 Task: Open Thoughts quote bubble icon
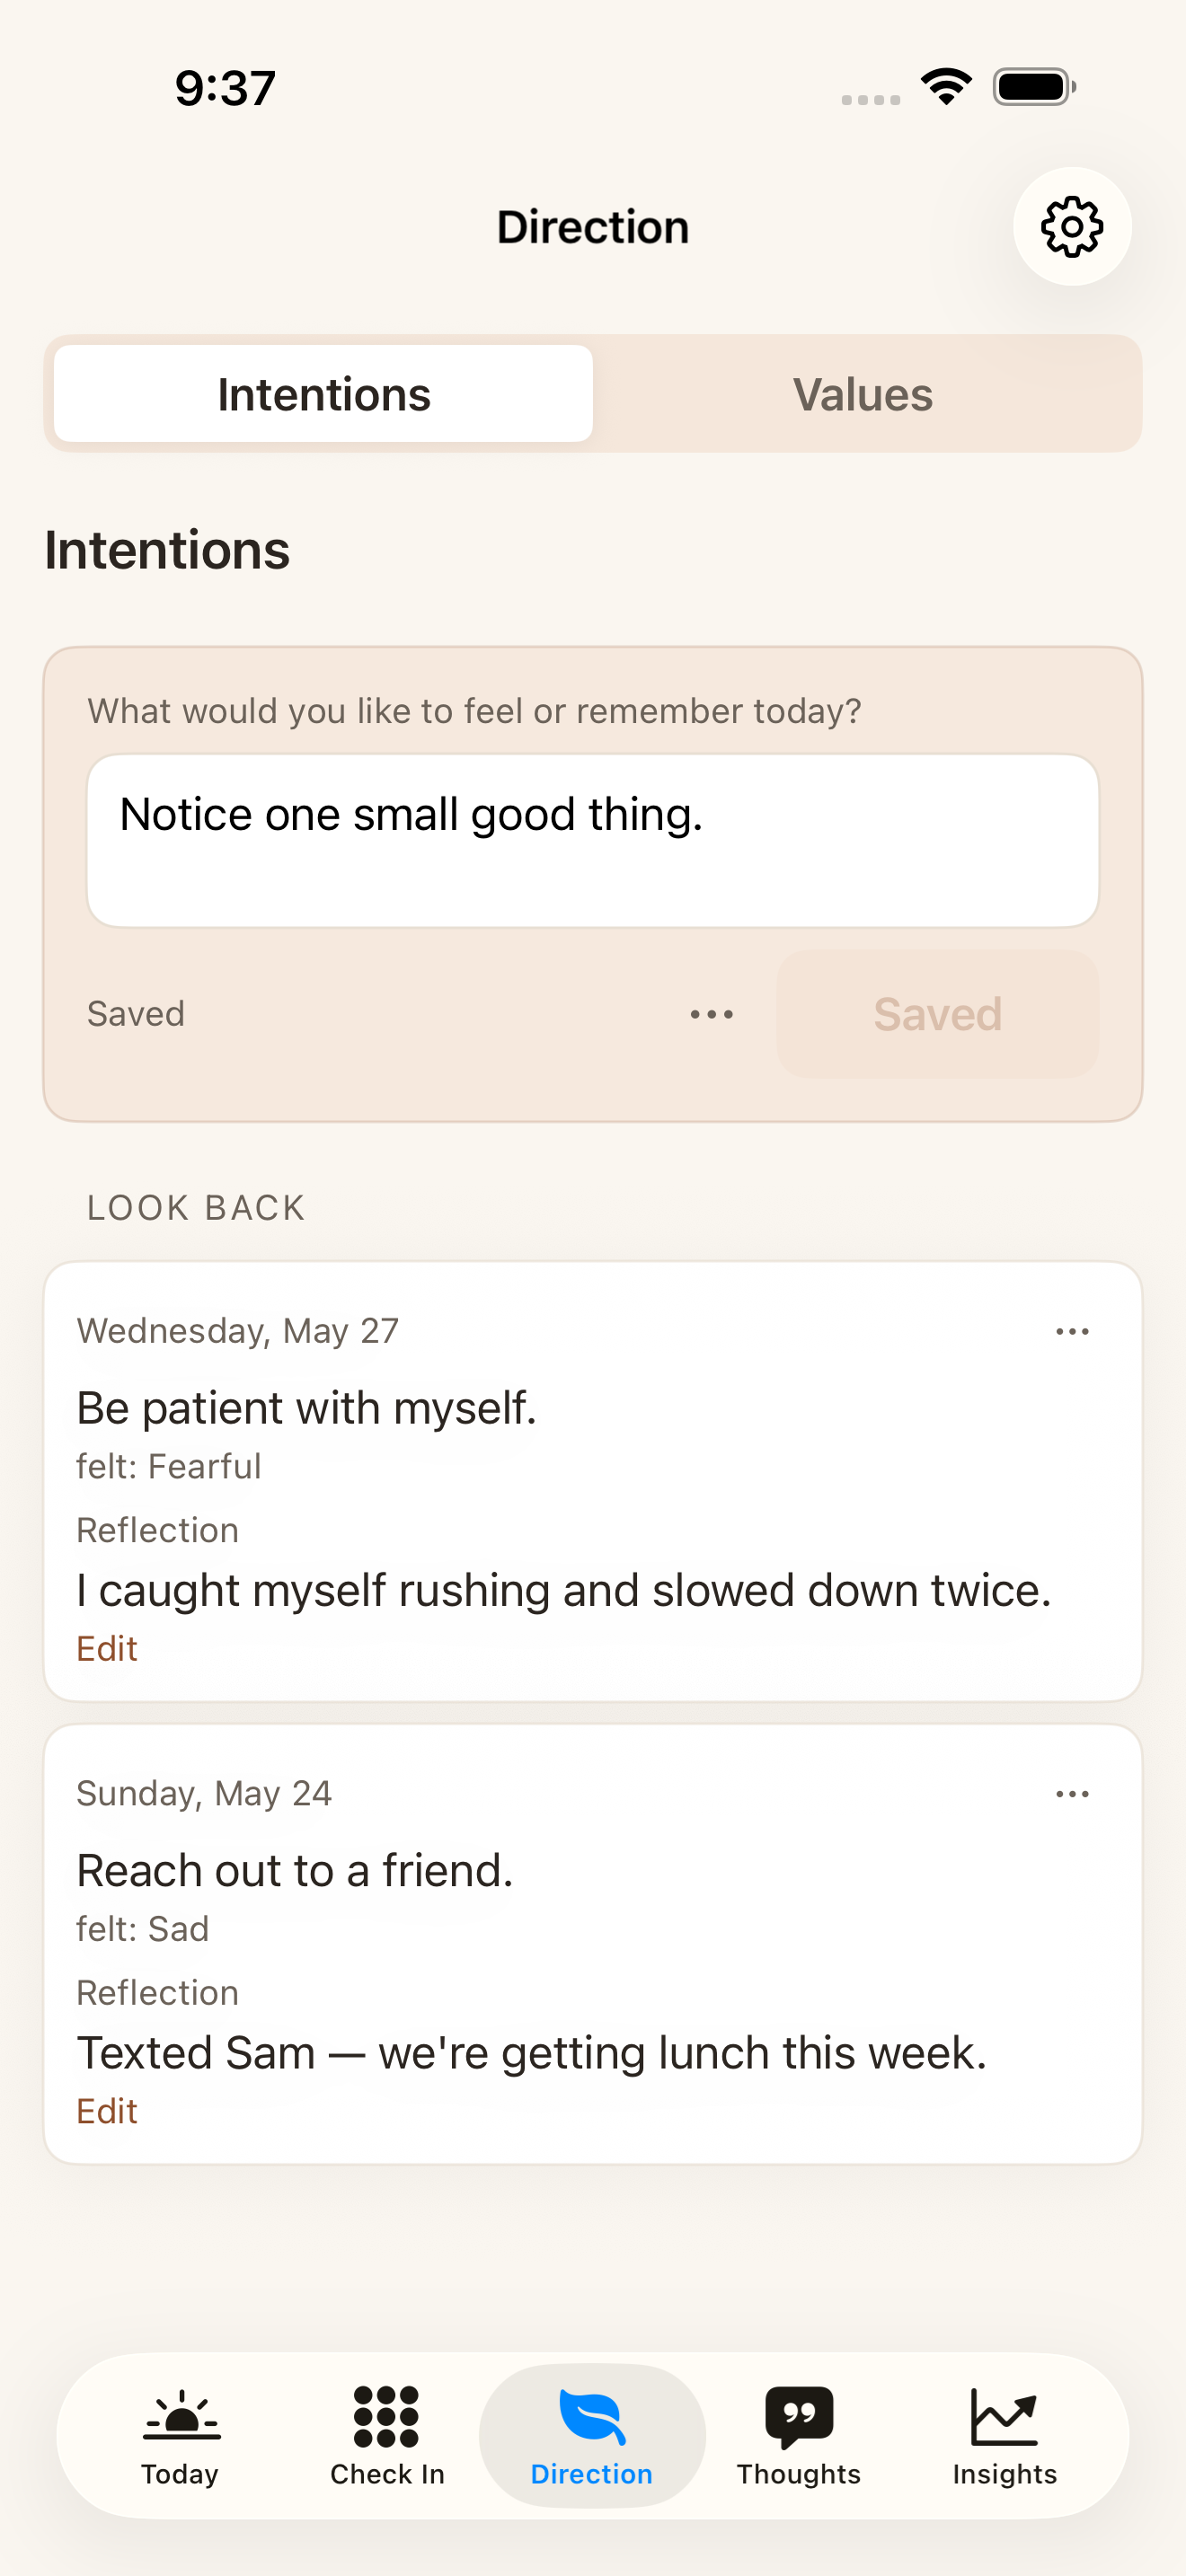coord(799,2417)
